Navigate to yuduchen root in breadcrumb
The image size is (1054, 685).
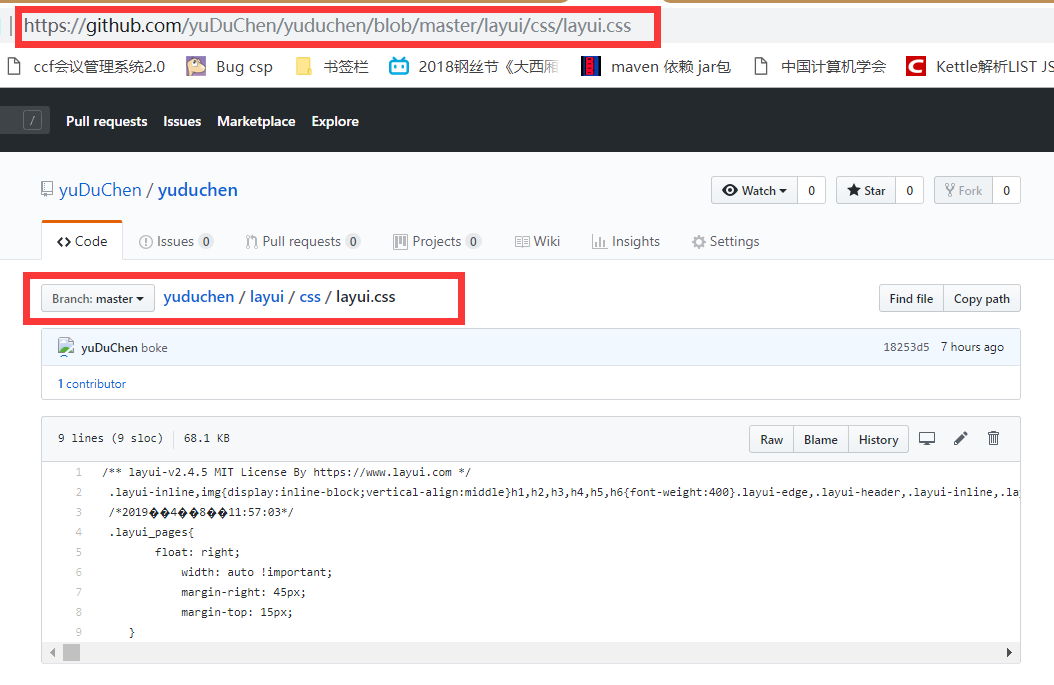(x=199, y=296)
